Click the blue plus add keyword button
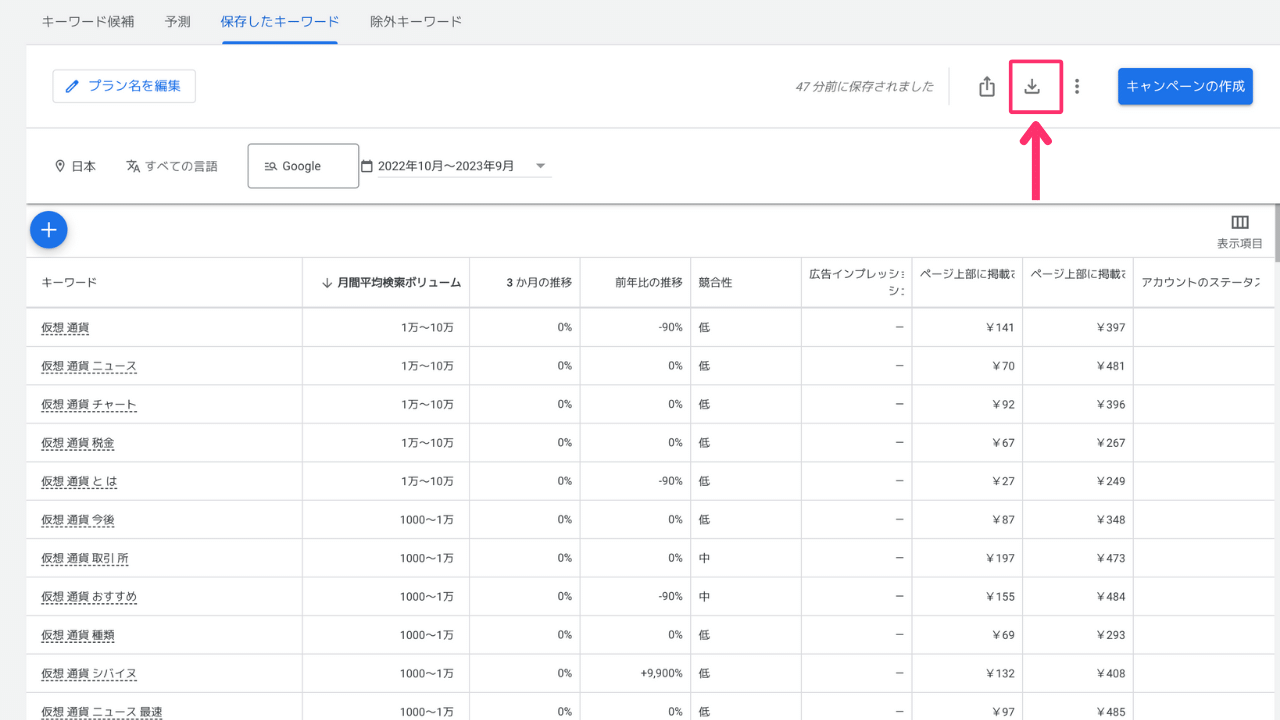Viewport: 1280px width, 720px height. tap(48, 230)
